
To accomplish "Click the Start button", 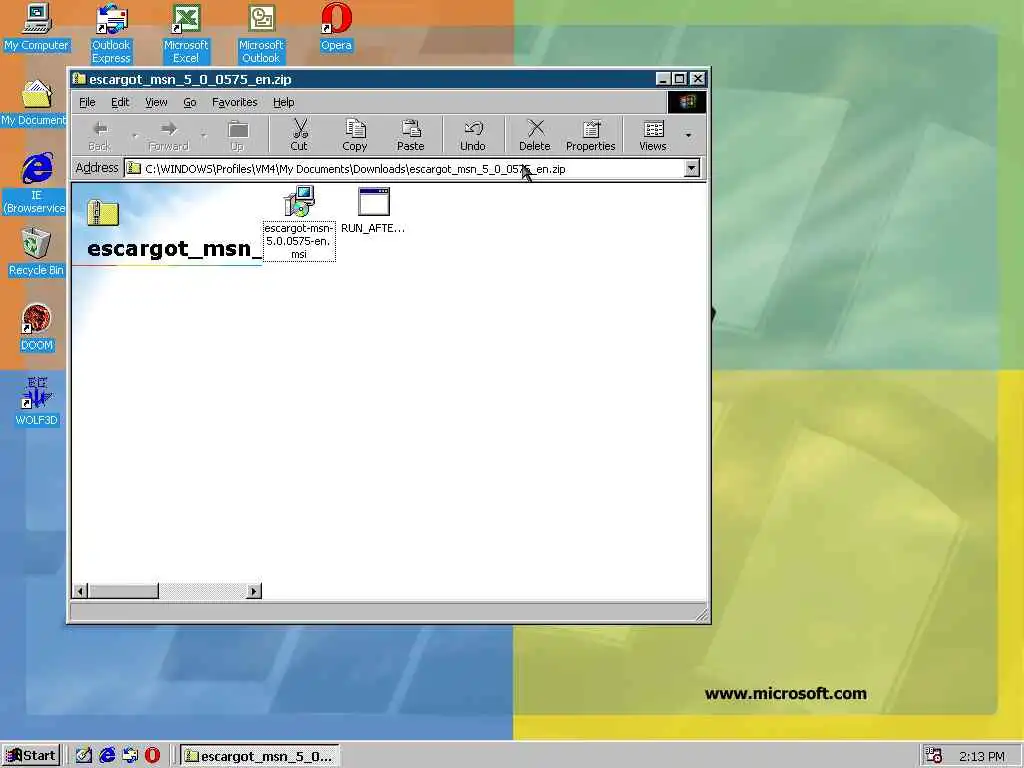I will click(x=31, y=756).
